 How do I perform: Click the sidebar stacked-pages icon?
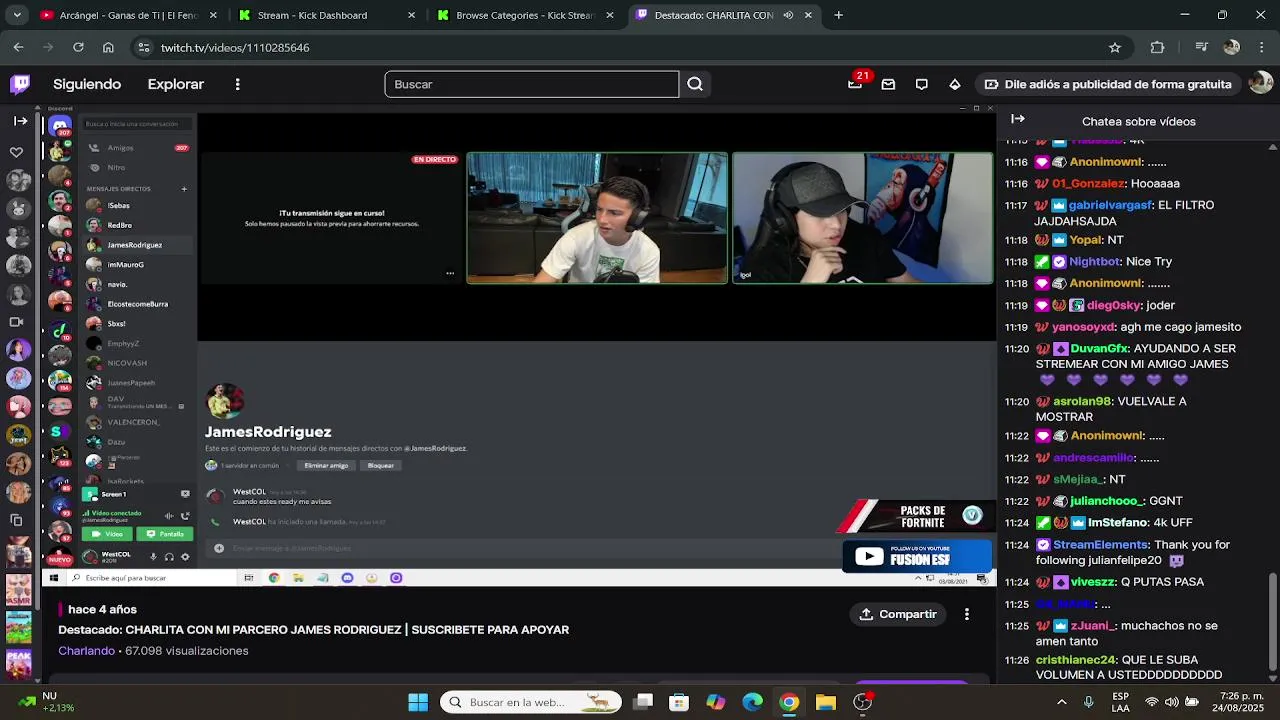pyautogui.click(x=16, y=520)
